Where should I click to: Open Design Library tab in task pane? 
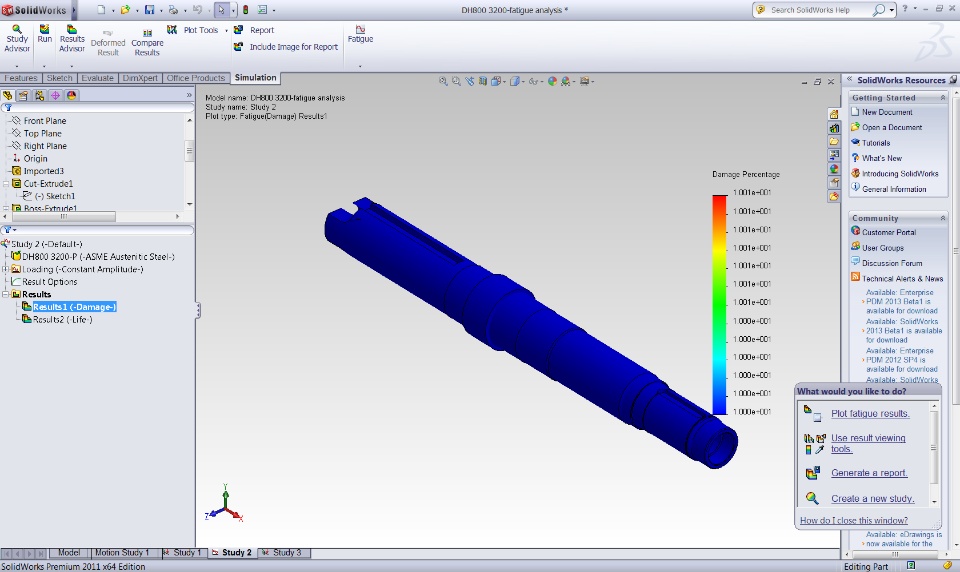[x=834, y=128]
